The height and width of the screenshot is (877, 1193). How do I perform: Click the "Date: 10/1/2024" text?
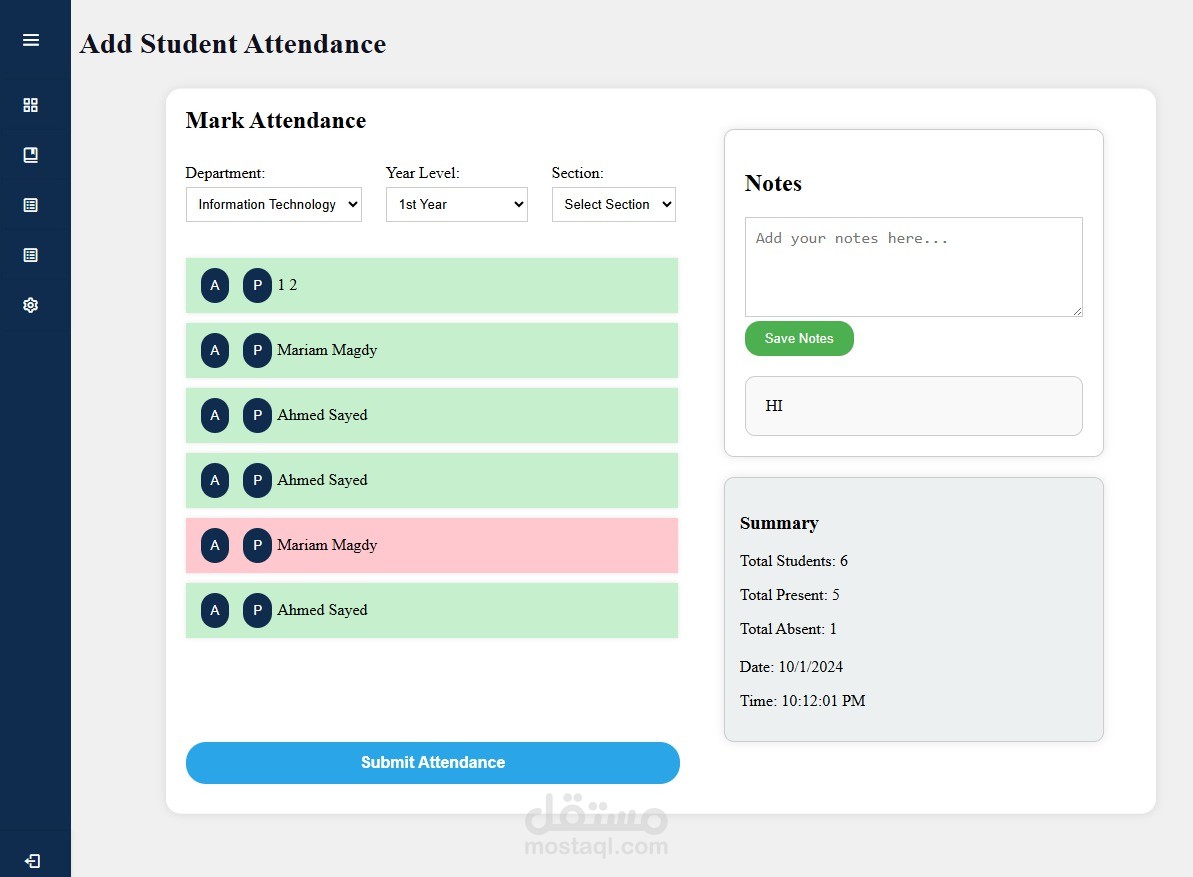791,667
